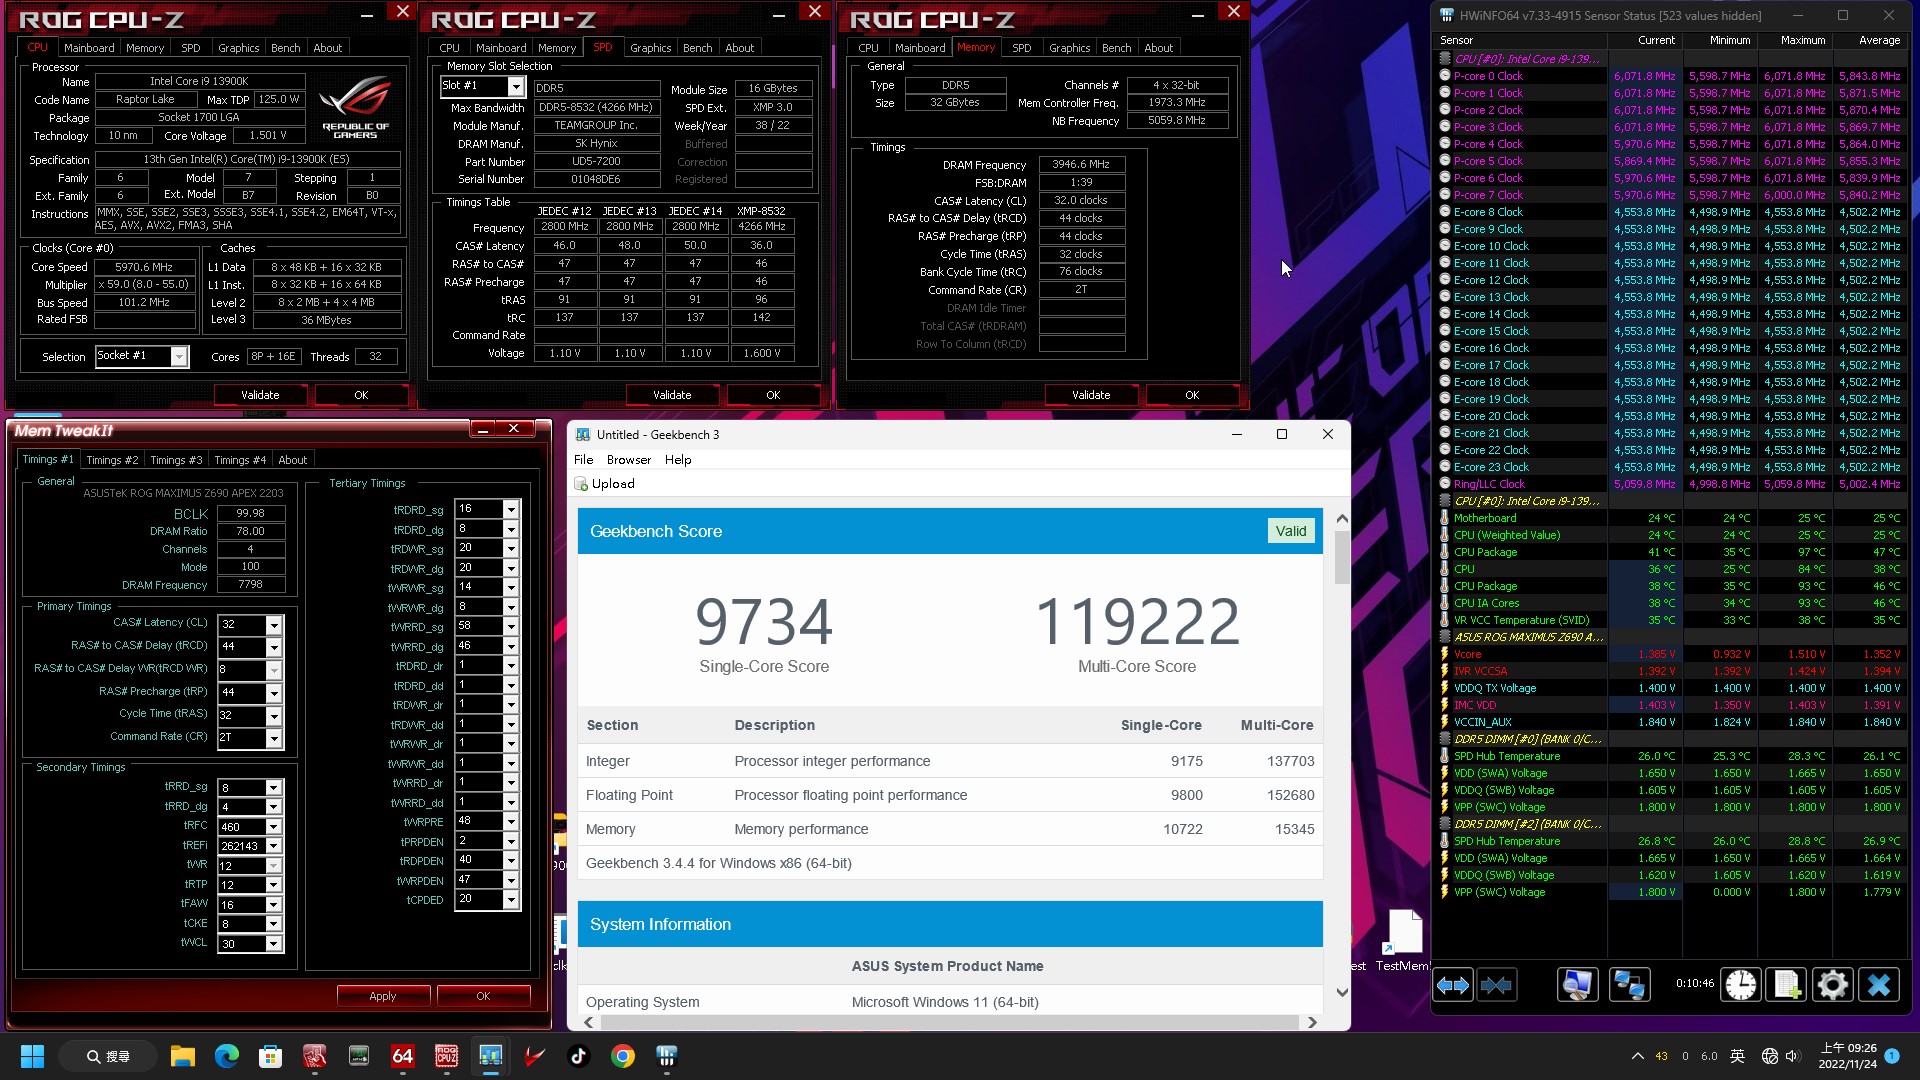Screen dimensions: 1920x1080
Task: Click HWiNFO blue X close-sensors button
Action: pyautogui.click(x=1879, y=985)
